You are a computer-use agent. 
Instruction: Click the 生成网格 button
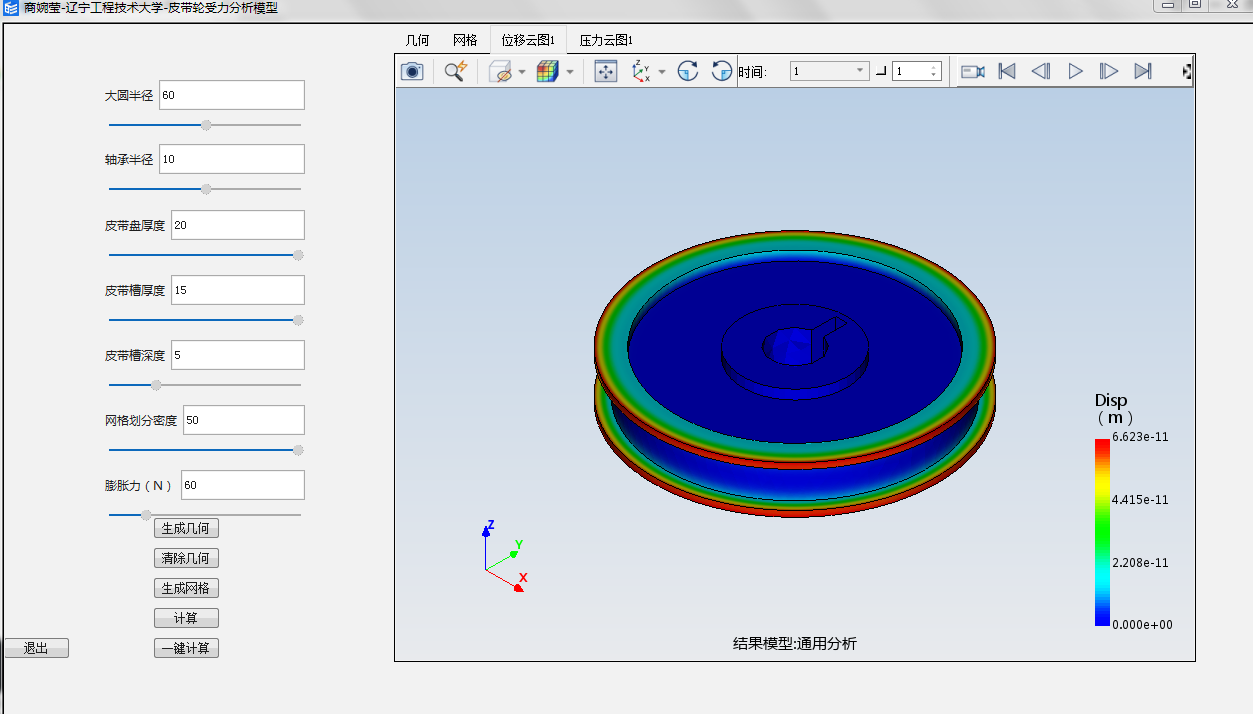pyautogui.click(x=186, y=588)
